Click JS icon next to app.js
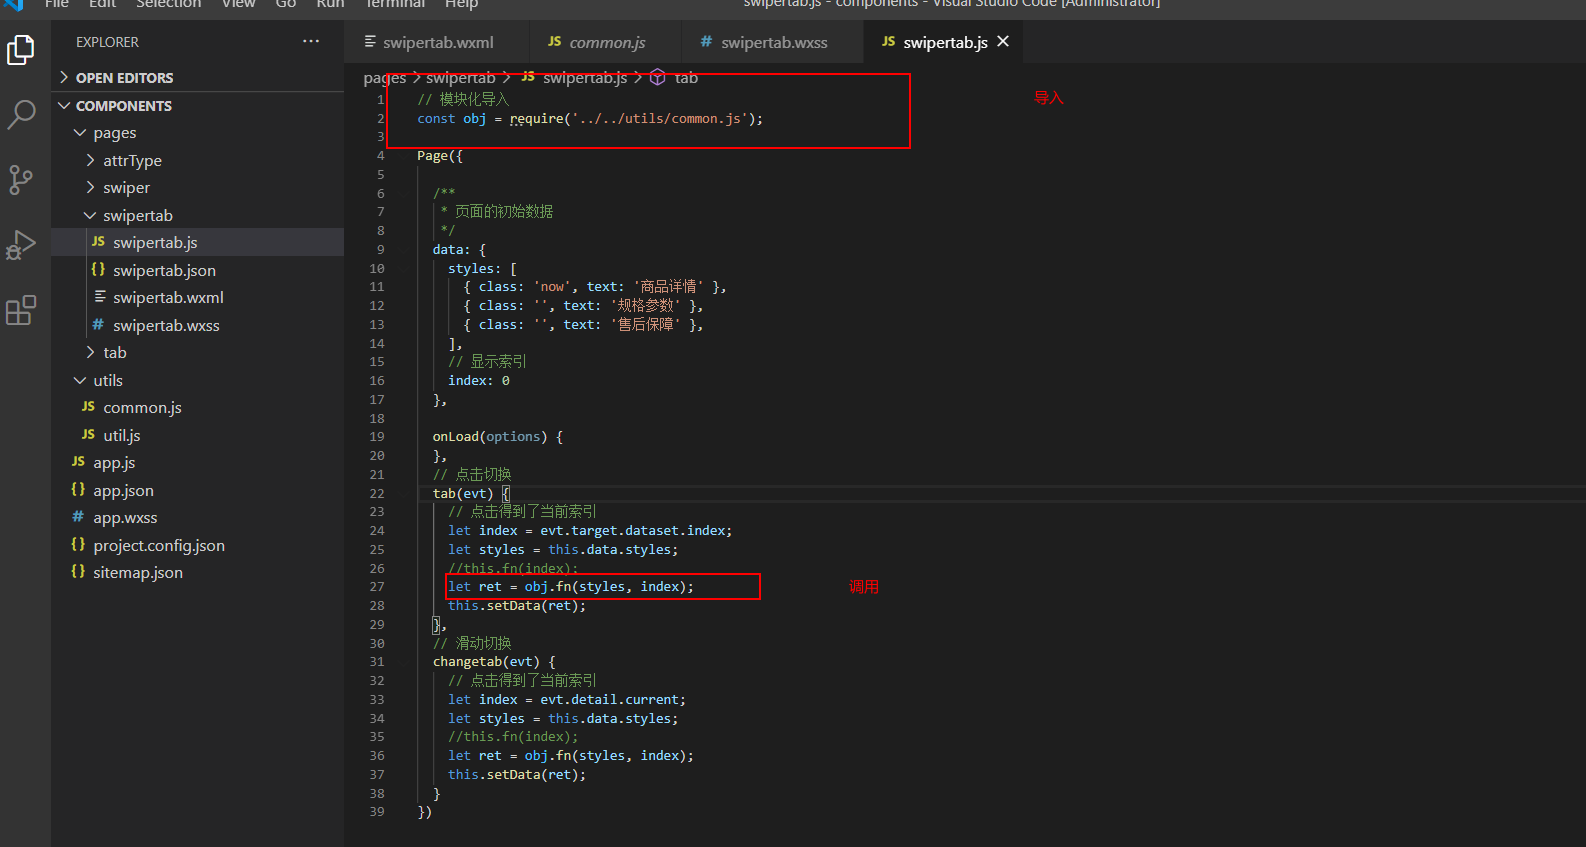 (78, 462)
